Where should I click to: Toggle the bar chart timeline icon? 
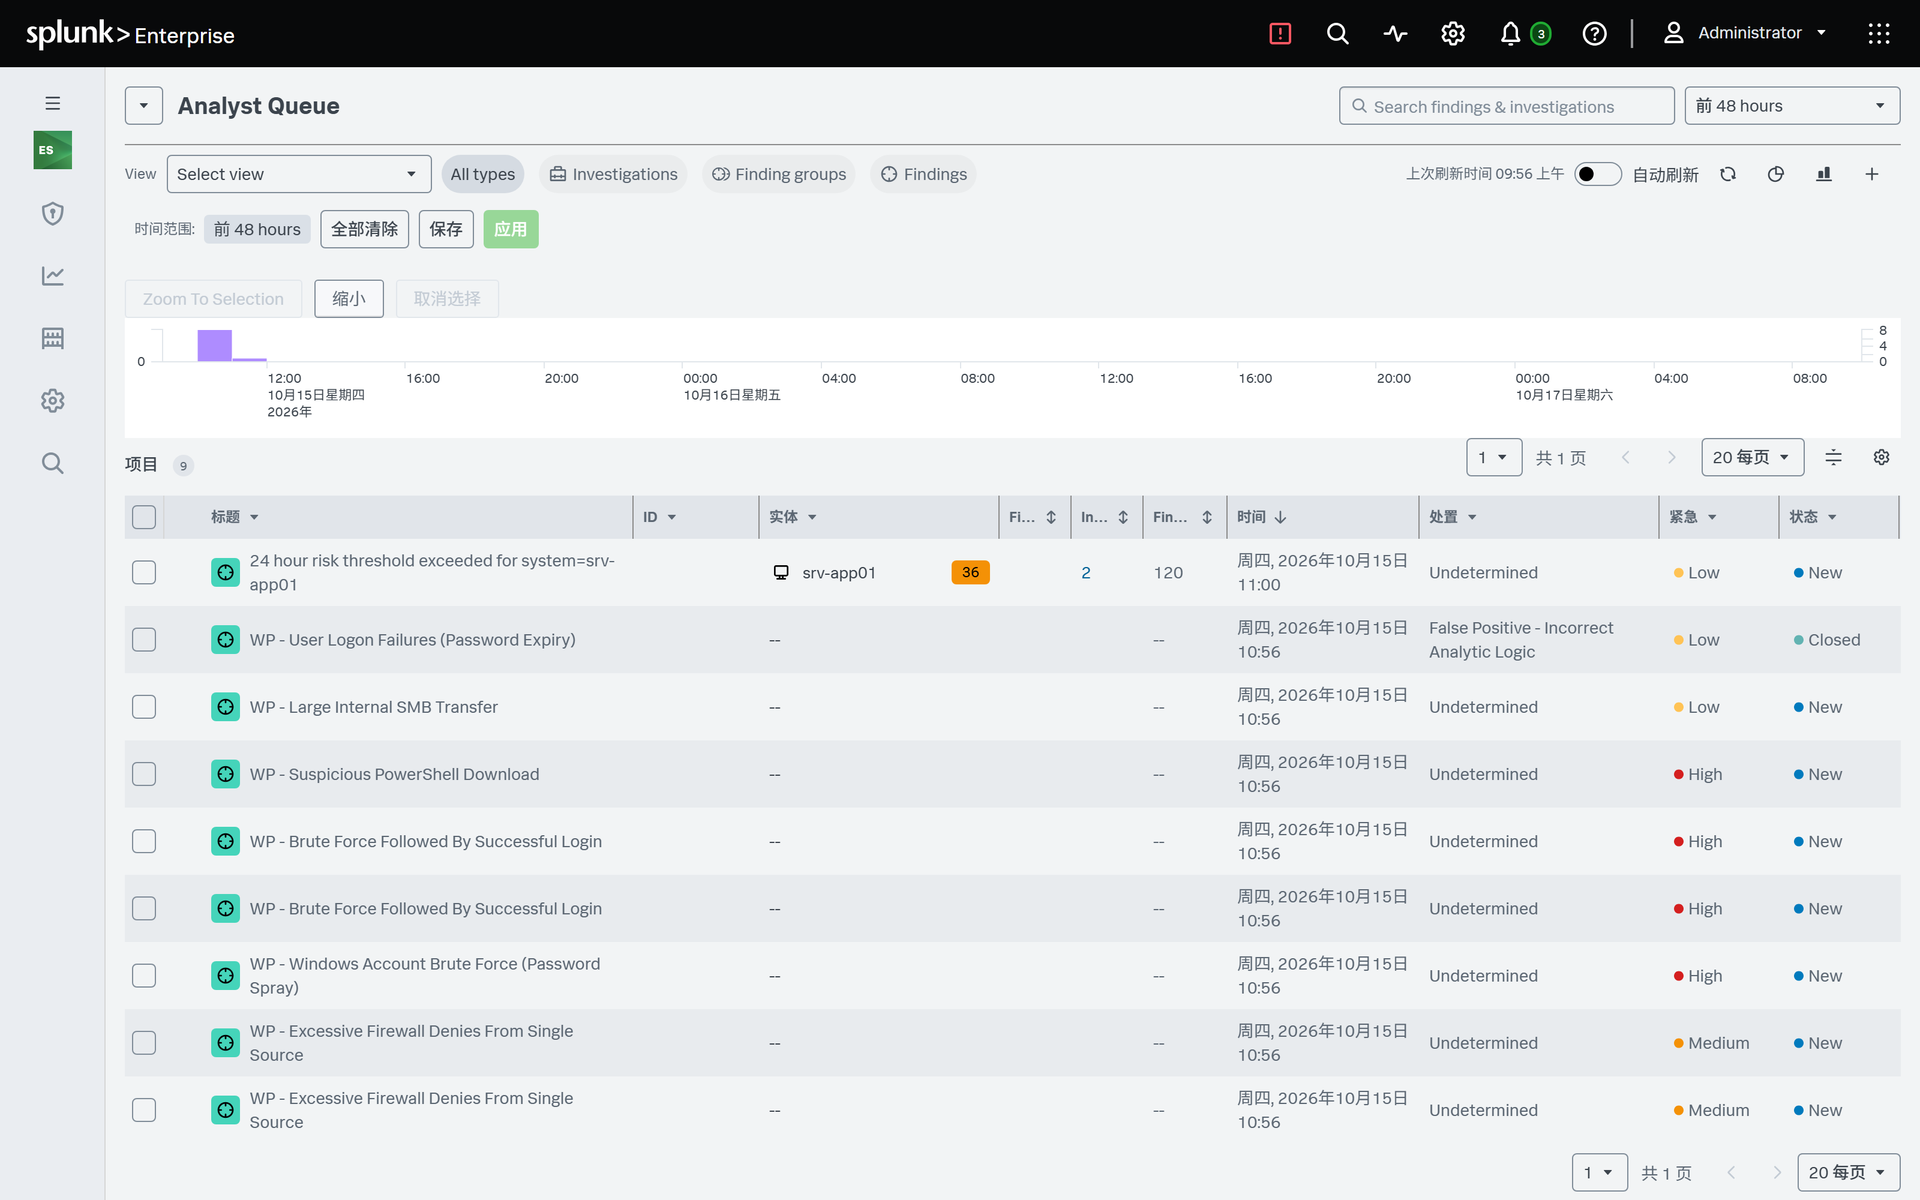pyautogui.click(x=1824, y=174)
